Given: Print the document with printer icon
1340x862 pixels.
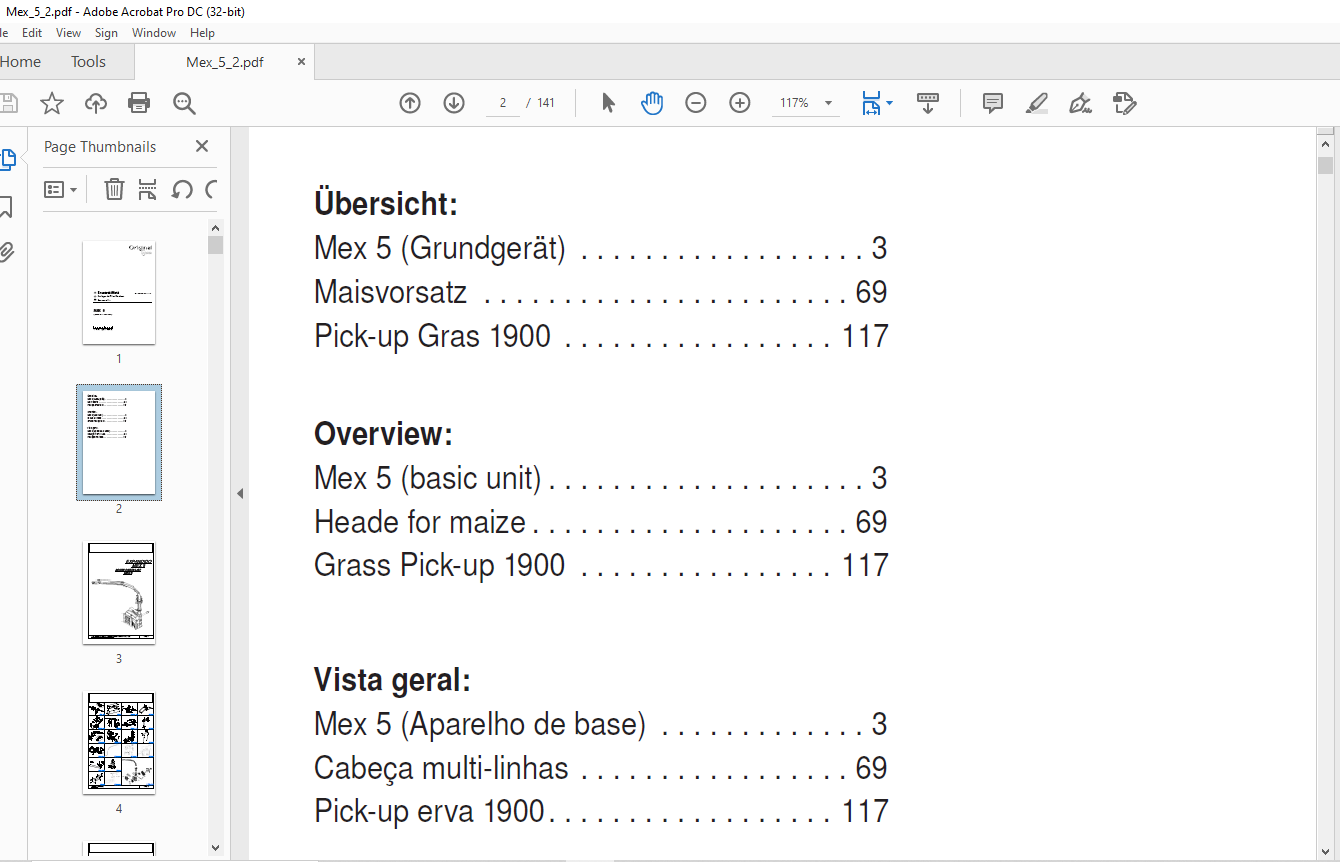Looking at the screenshot, I should pyautogui.click(x=139, y=103).
